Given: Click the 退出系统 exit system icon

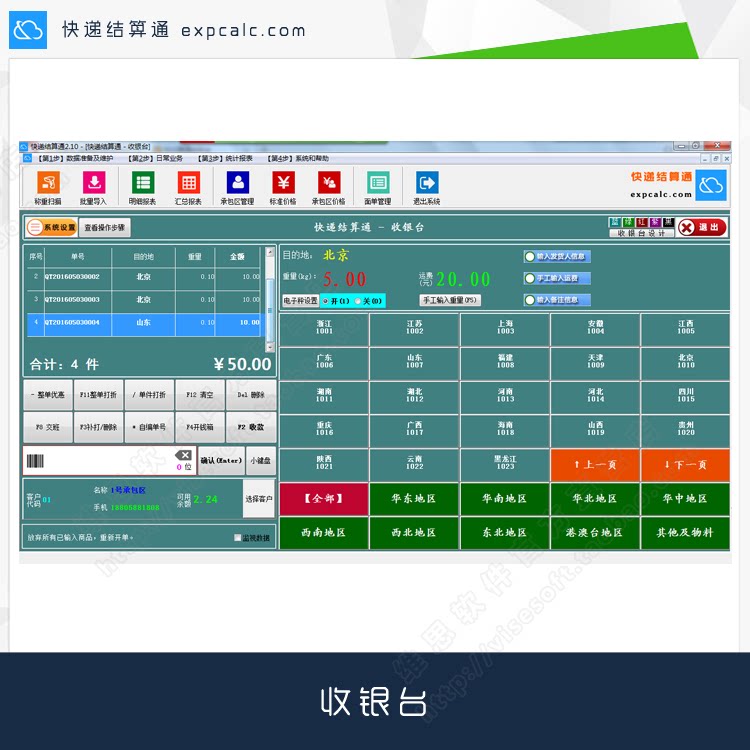Looking at the screenshot, I should click(427, 188).
